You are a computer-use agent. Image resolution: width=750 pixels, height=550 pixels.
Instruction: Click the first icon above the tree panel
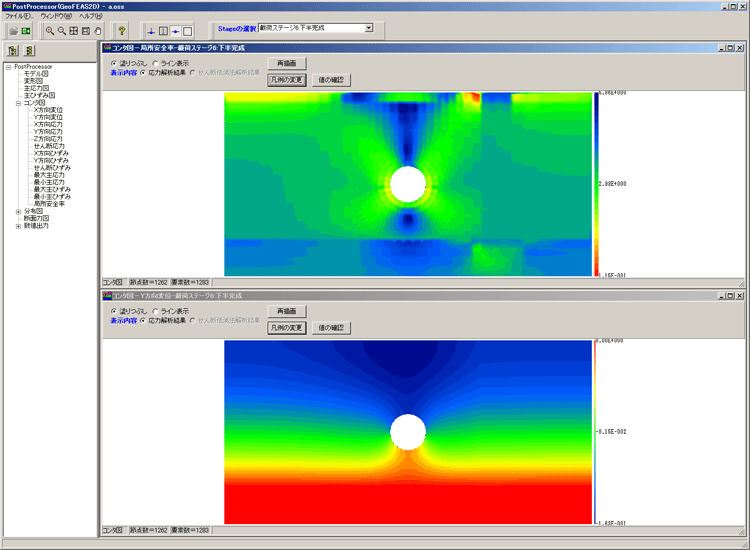point(13,51)
